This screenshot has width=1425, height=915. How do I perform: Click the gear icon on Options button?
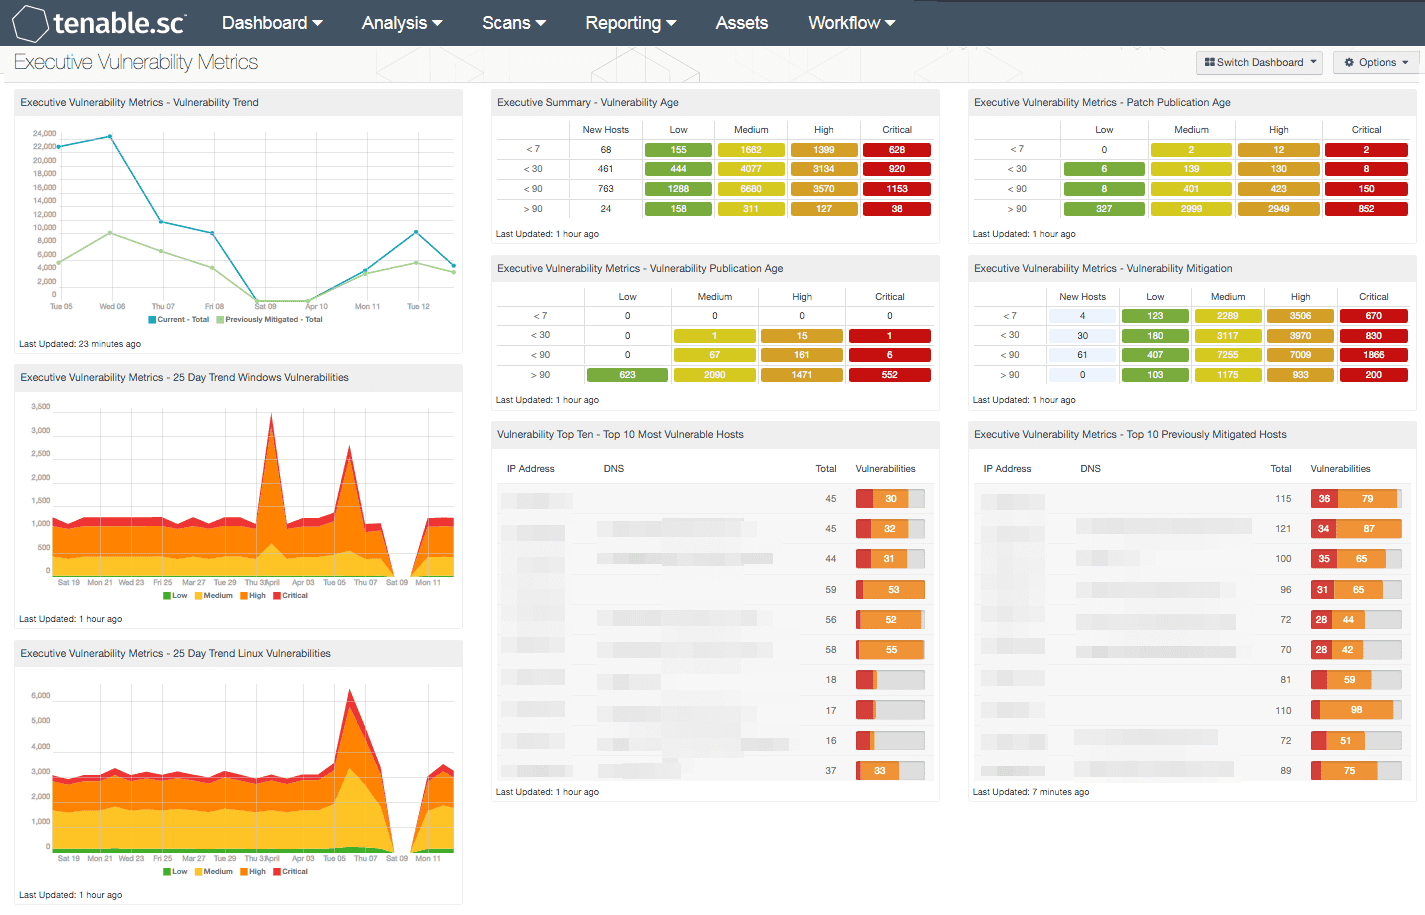point(1349,62)
